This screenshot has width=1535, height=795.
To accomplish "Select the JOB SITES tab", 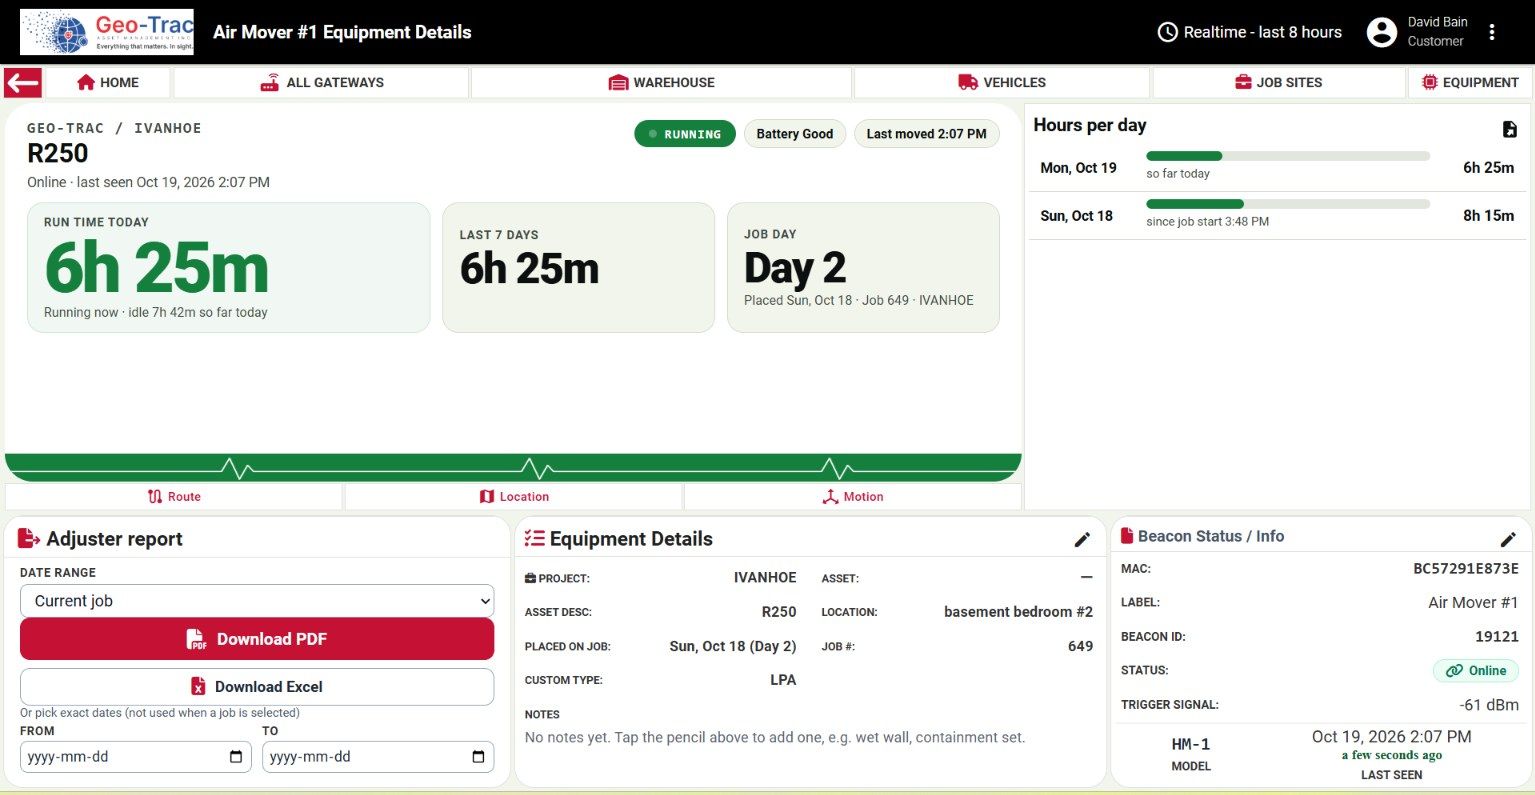I will [x=1278, y=82].
